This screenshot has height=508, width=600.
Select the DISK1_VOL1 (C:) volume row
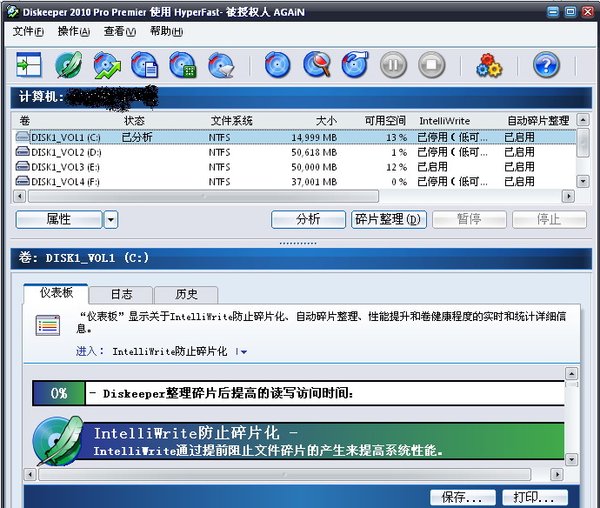click(x=294, y=137)
